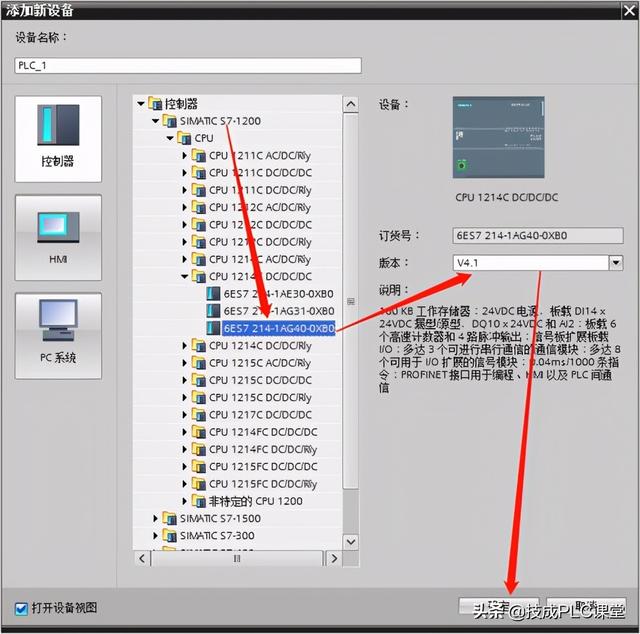Click the horizontal scroll right arrow

334,558
